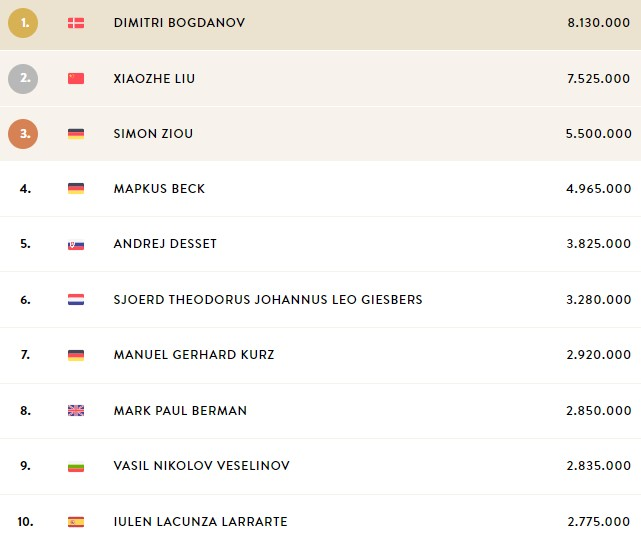The height and width of the screenshot is (537, 641).
Task: Select Iulen Lacunza Larrarte
Action: [201, 521]
